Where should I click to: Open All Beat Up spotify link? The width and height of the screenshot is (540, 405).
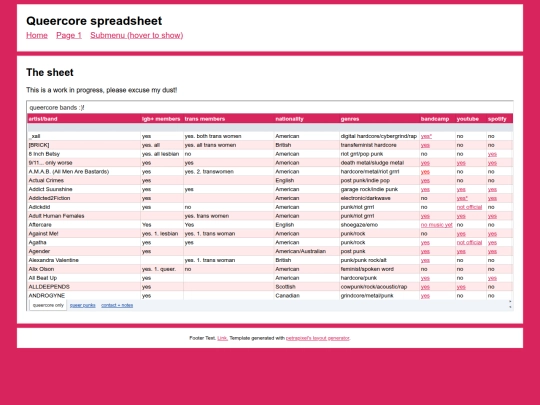tap(492, 278)
